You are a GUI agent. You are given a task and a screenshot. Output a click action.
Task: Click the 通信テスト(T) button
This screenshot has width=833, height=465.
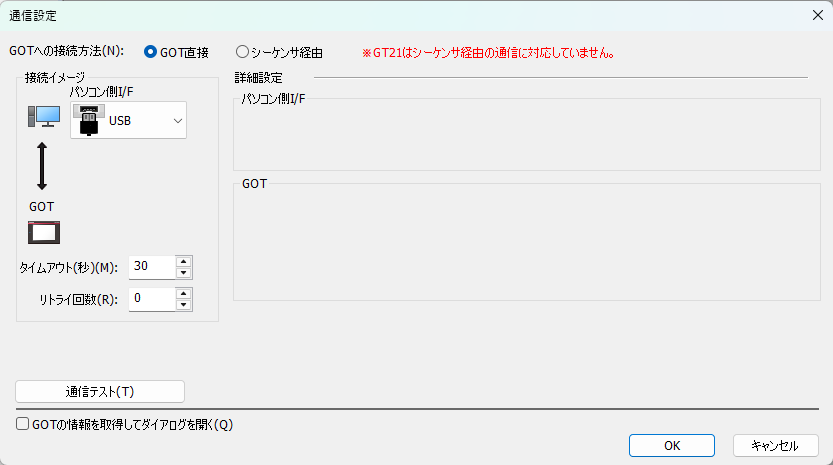[x=100, y=391]
